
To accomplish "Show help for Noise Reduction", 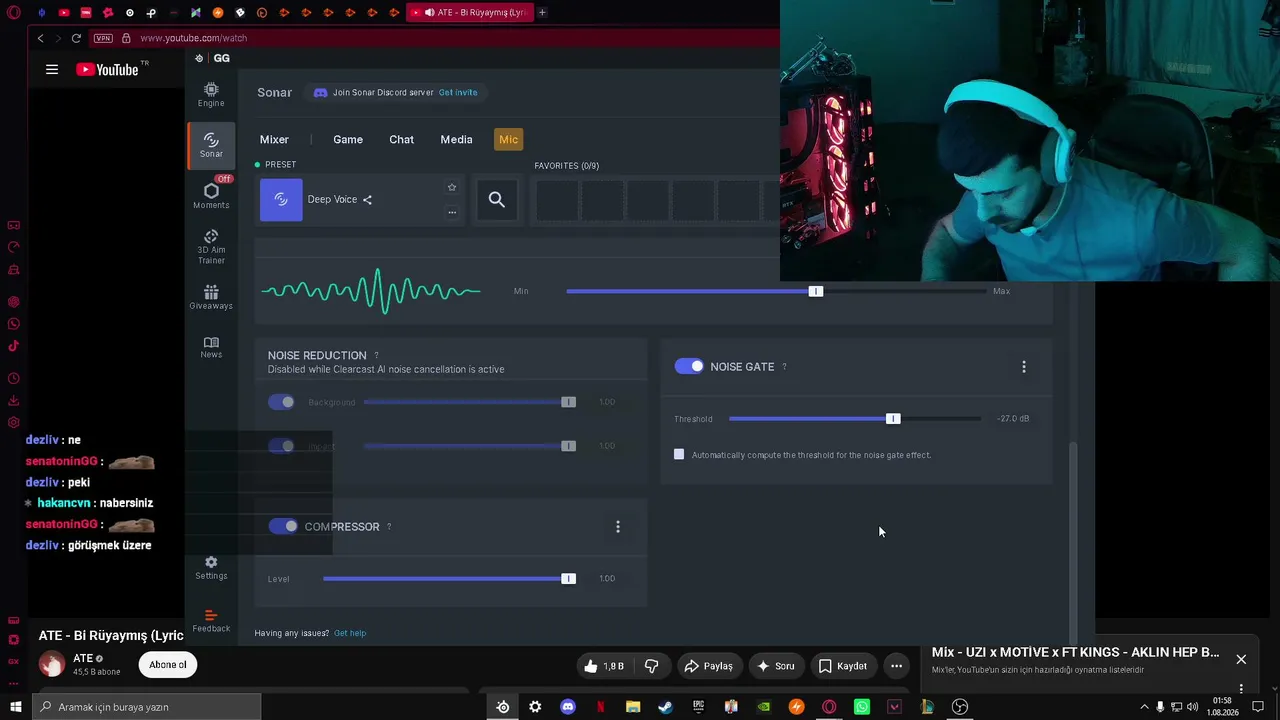I will coord(376,356).
